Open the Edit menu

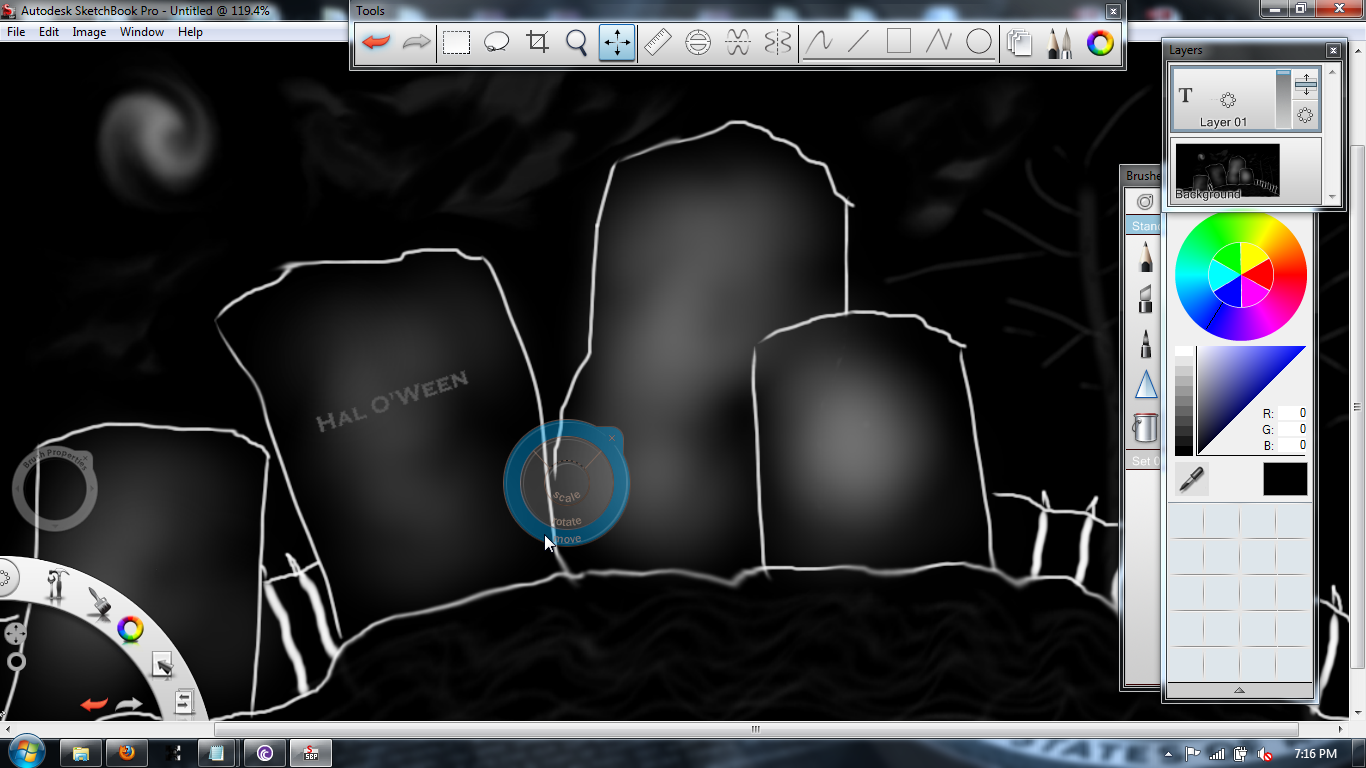click(x=49, y=32)
